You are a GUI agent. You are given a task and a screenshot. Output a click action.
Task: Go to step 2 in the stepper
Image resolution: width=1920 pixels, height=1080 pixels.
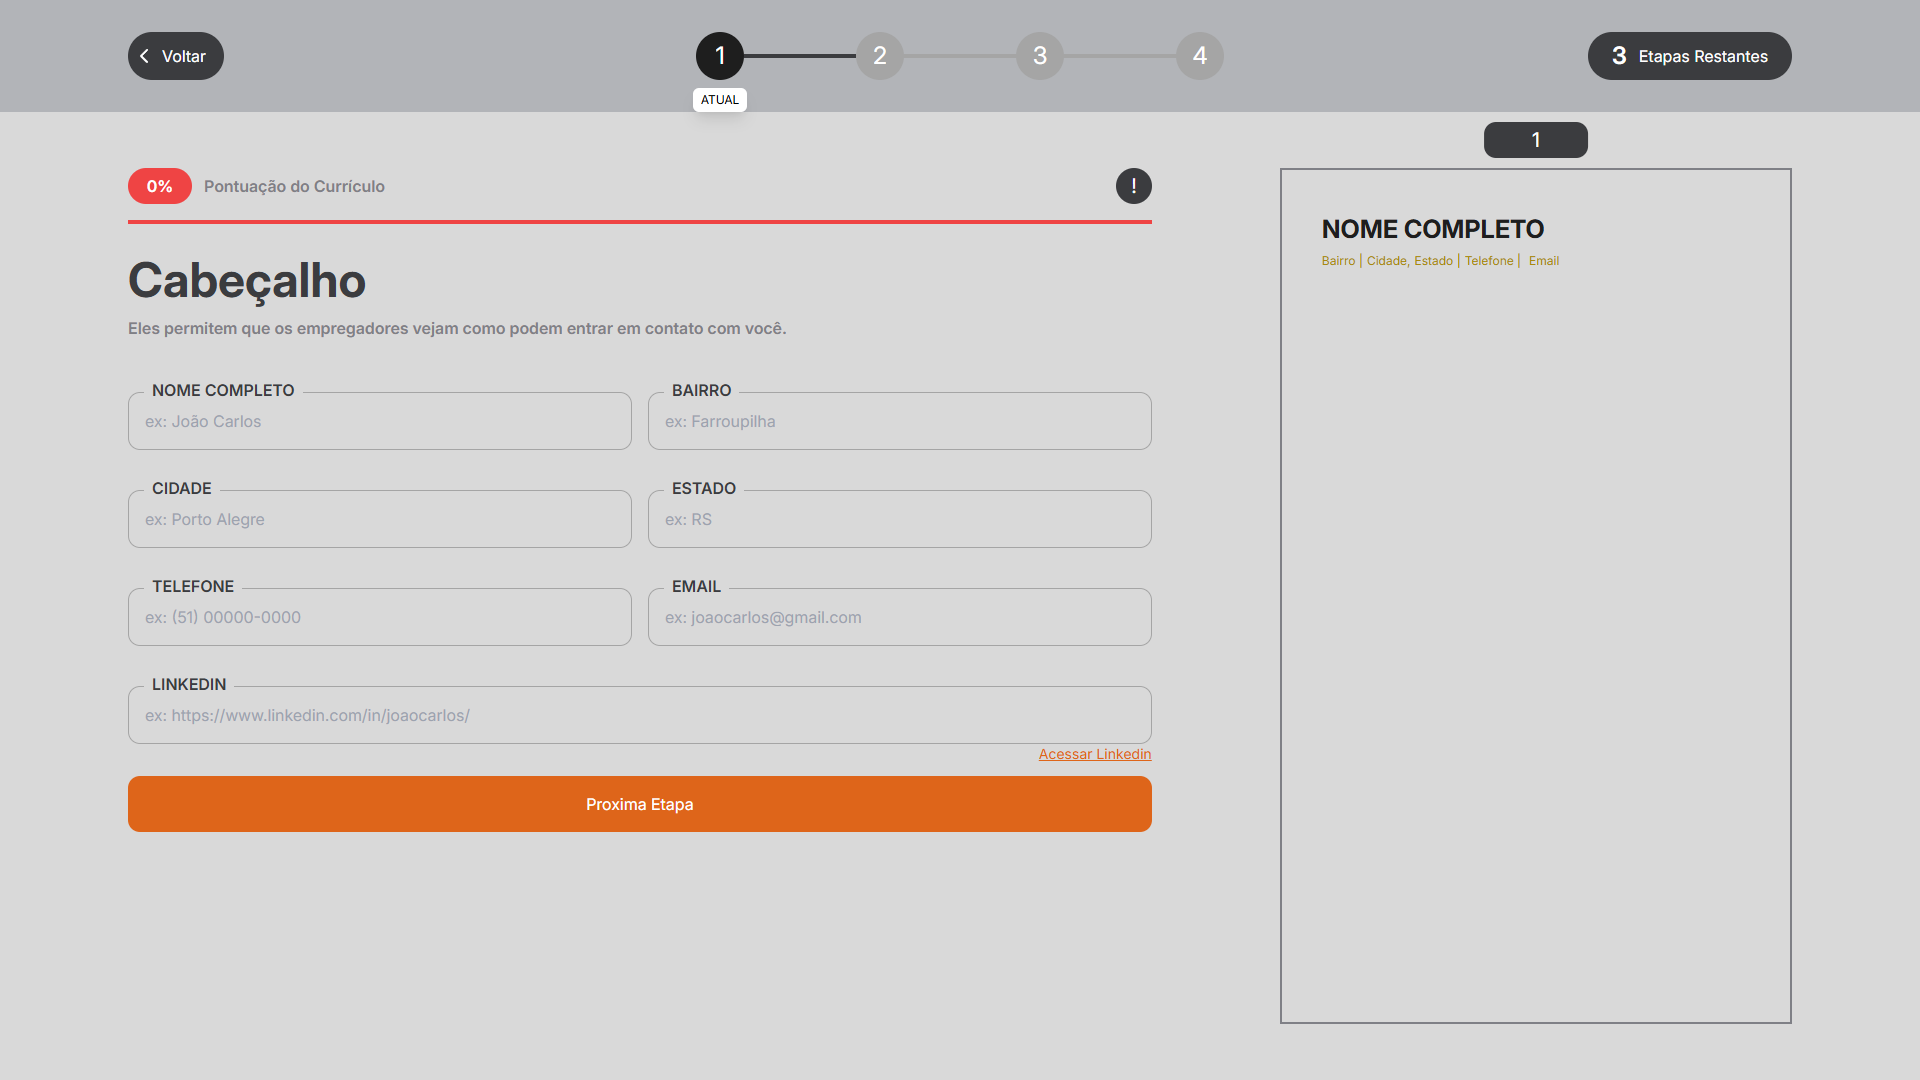(879, 56)
